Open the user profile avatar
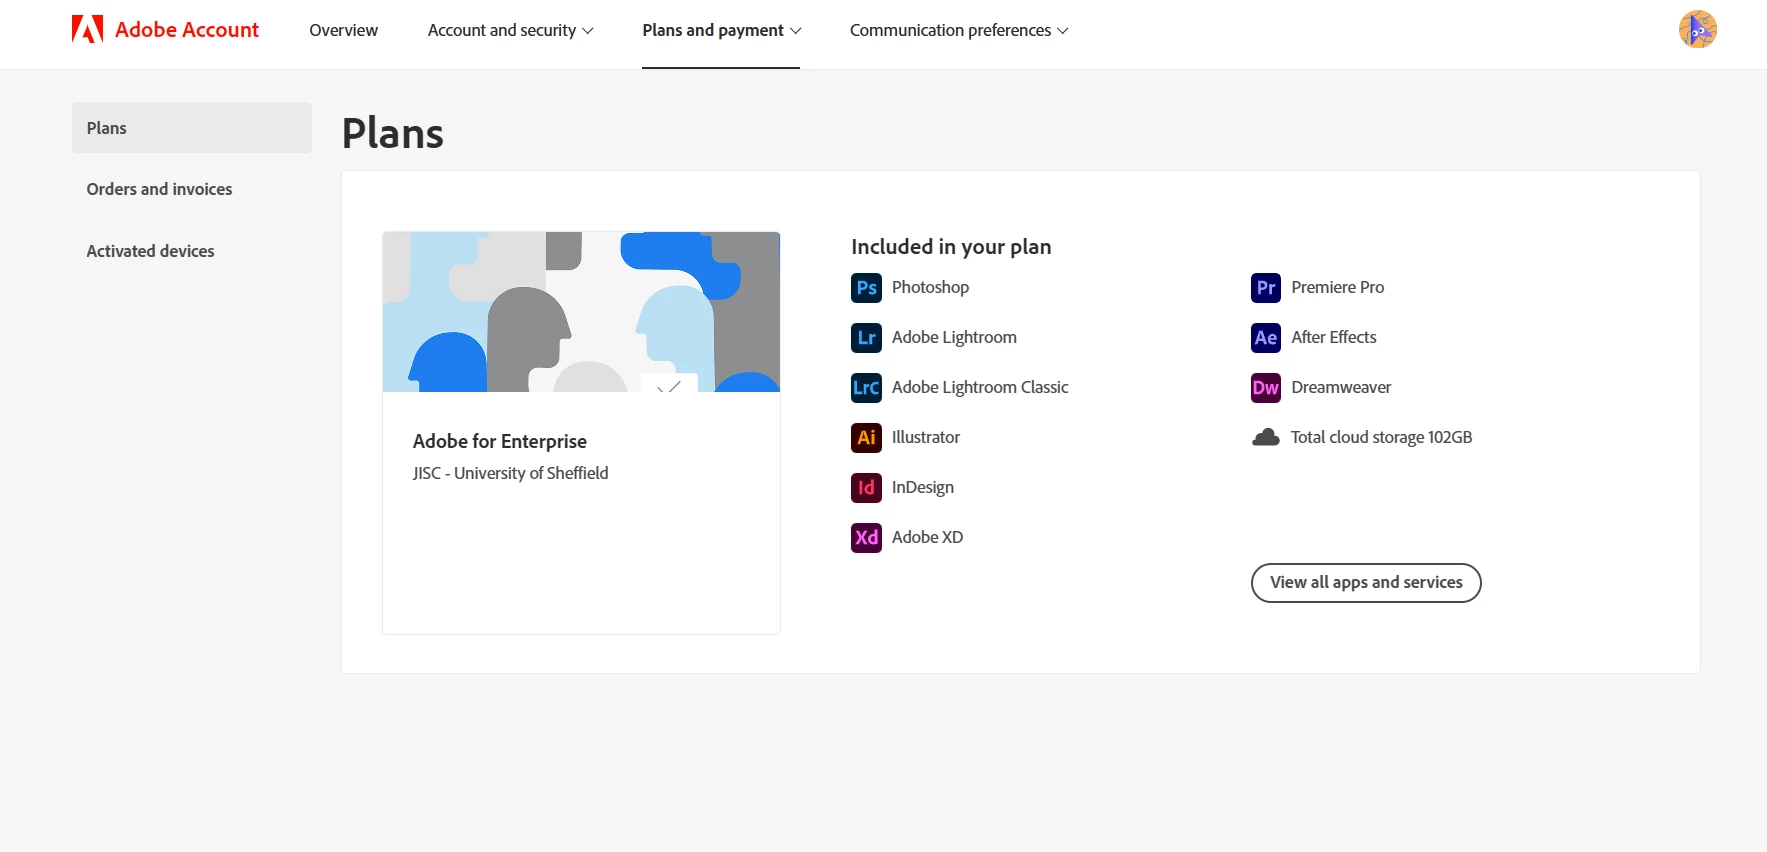The height and width of the screenshot is (852, 1767). pos(1697,29)
